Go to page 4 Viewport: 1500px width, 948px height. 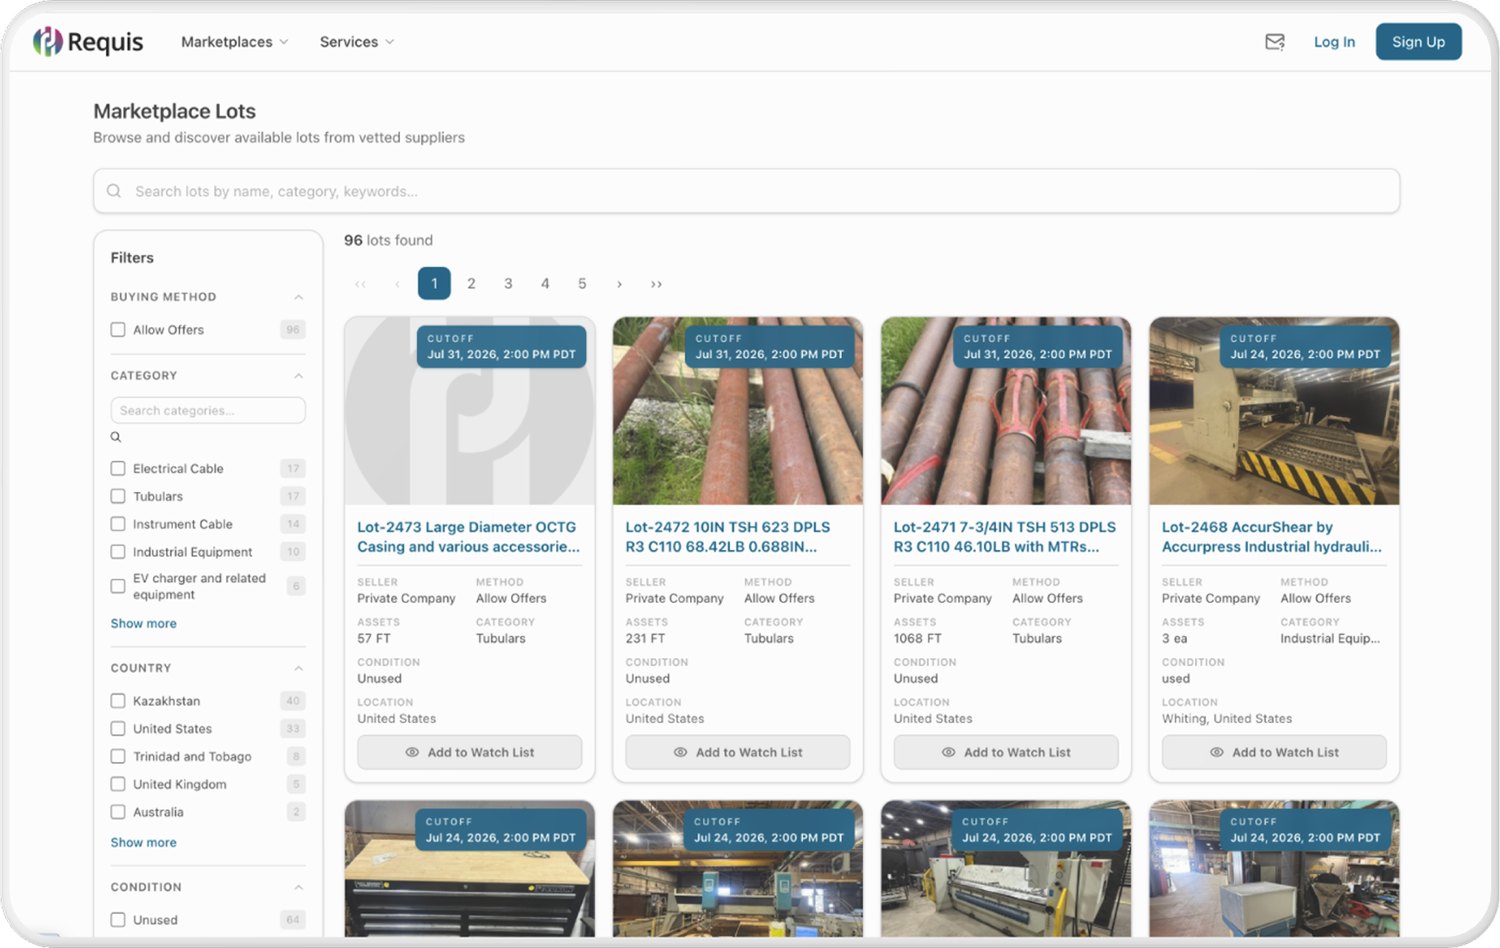545,284
